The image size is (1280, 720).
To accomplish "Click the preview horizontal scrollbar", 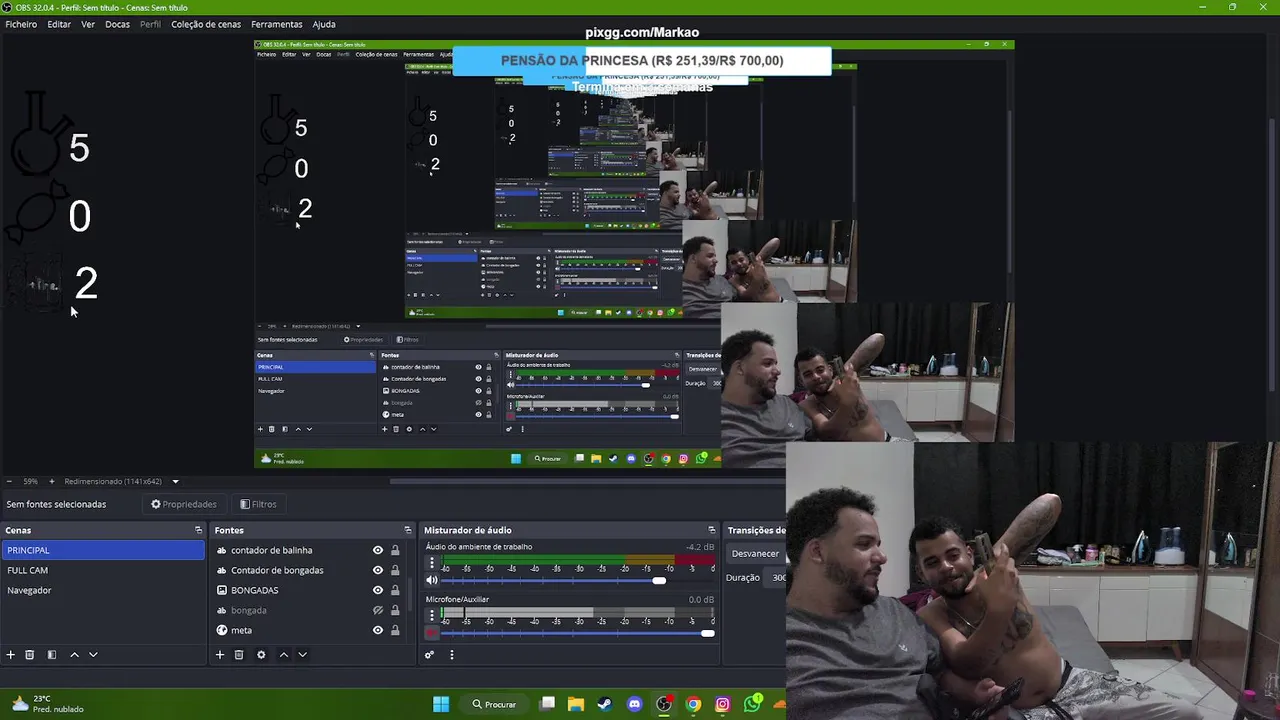I will [x=588, y=481].
